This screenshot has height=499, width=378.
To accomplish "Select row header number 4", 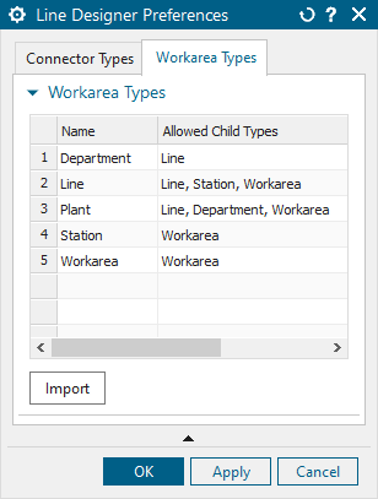I will [x=44, y=234].
